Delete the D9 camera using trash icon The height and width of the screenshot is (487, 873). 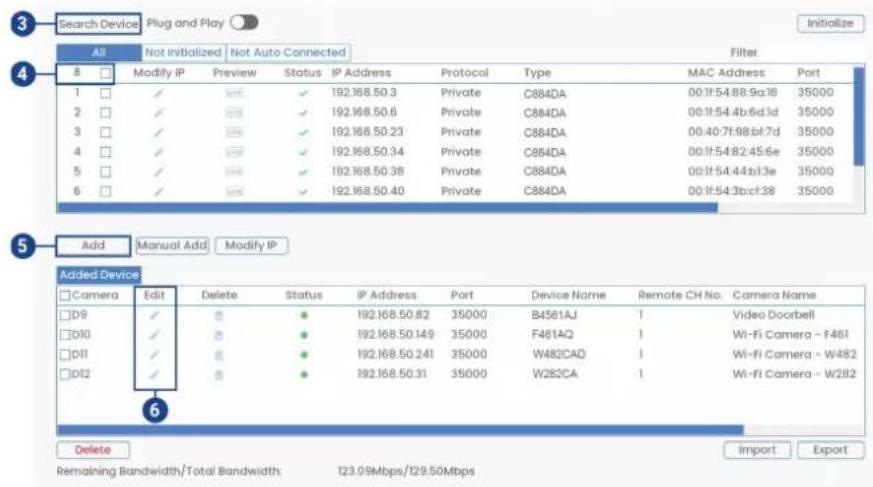(219, 316)
